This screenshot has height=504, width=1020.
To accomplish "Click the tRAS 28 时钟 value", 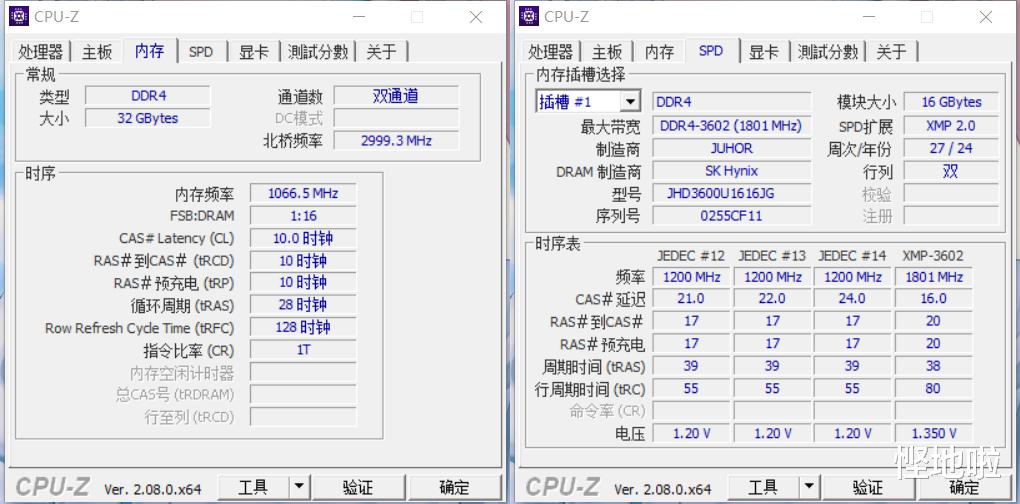I will tap(303, 305).
